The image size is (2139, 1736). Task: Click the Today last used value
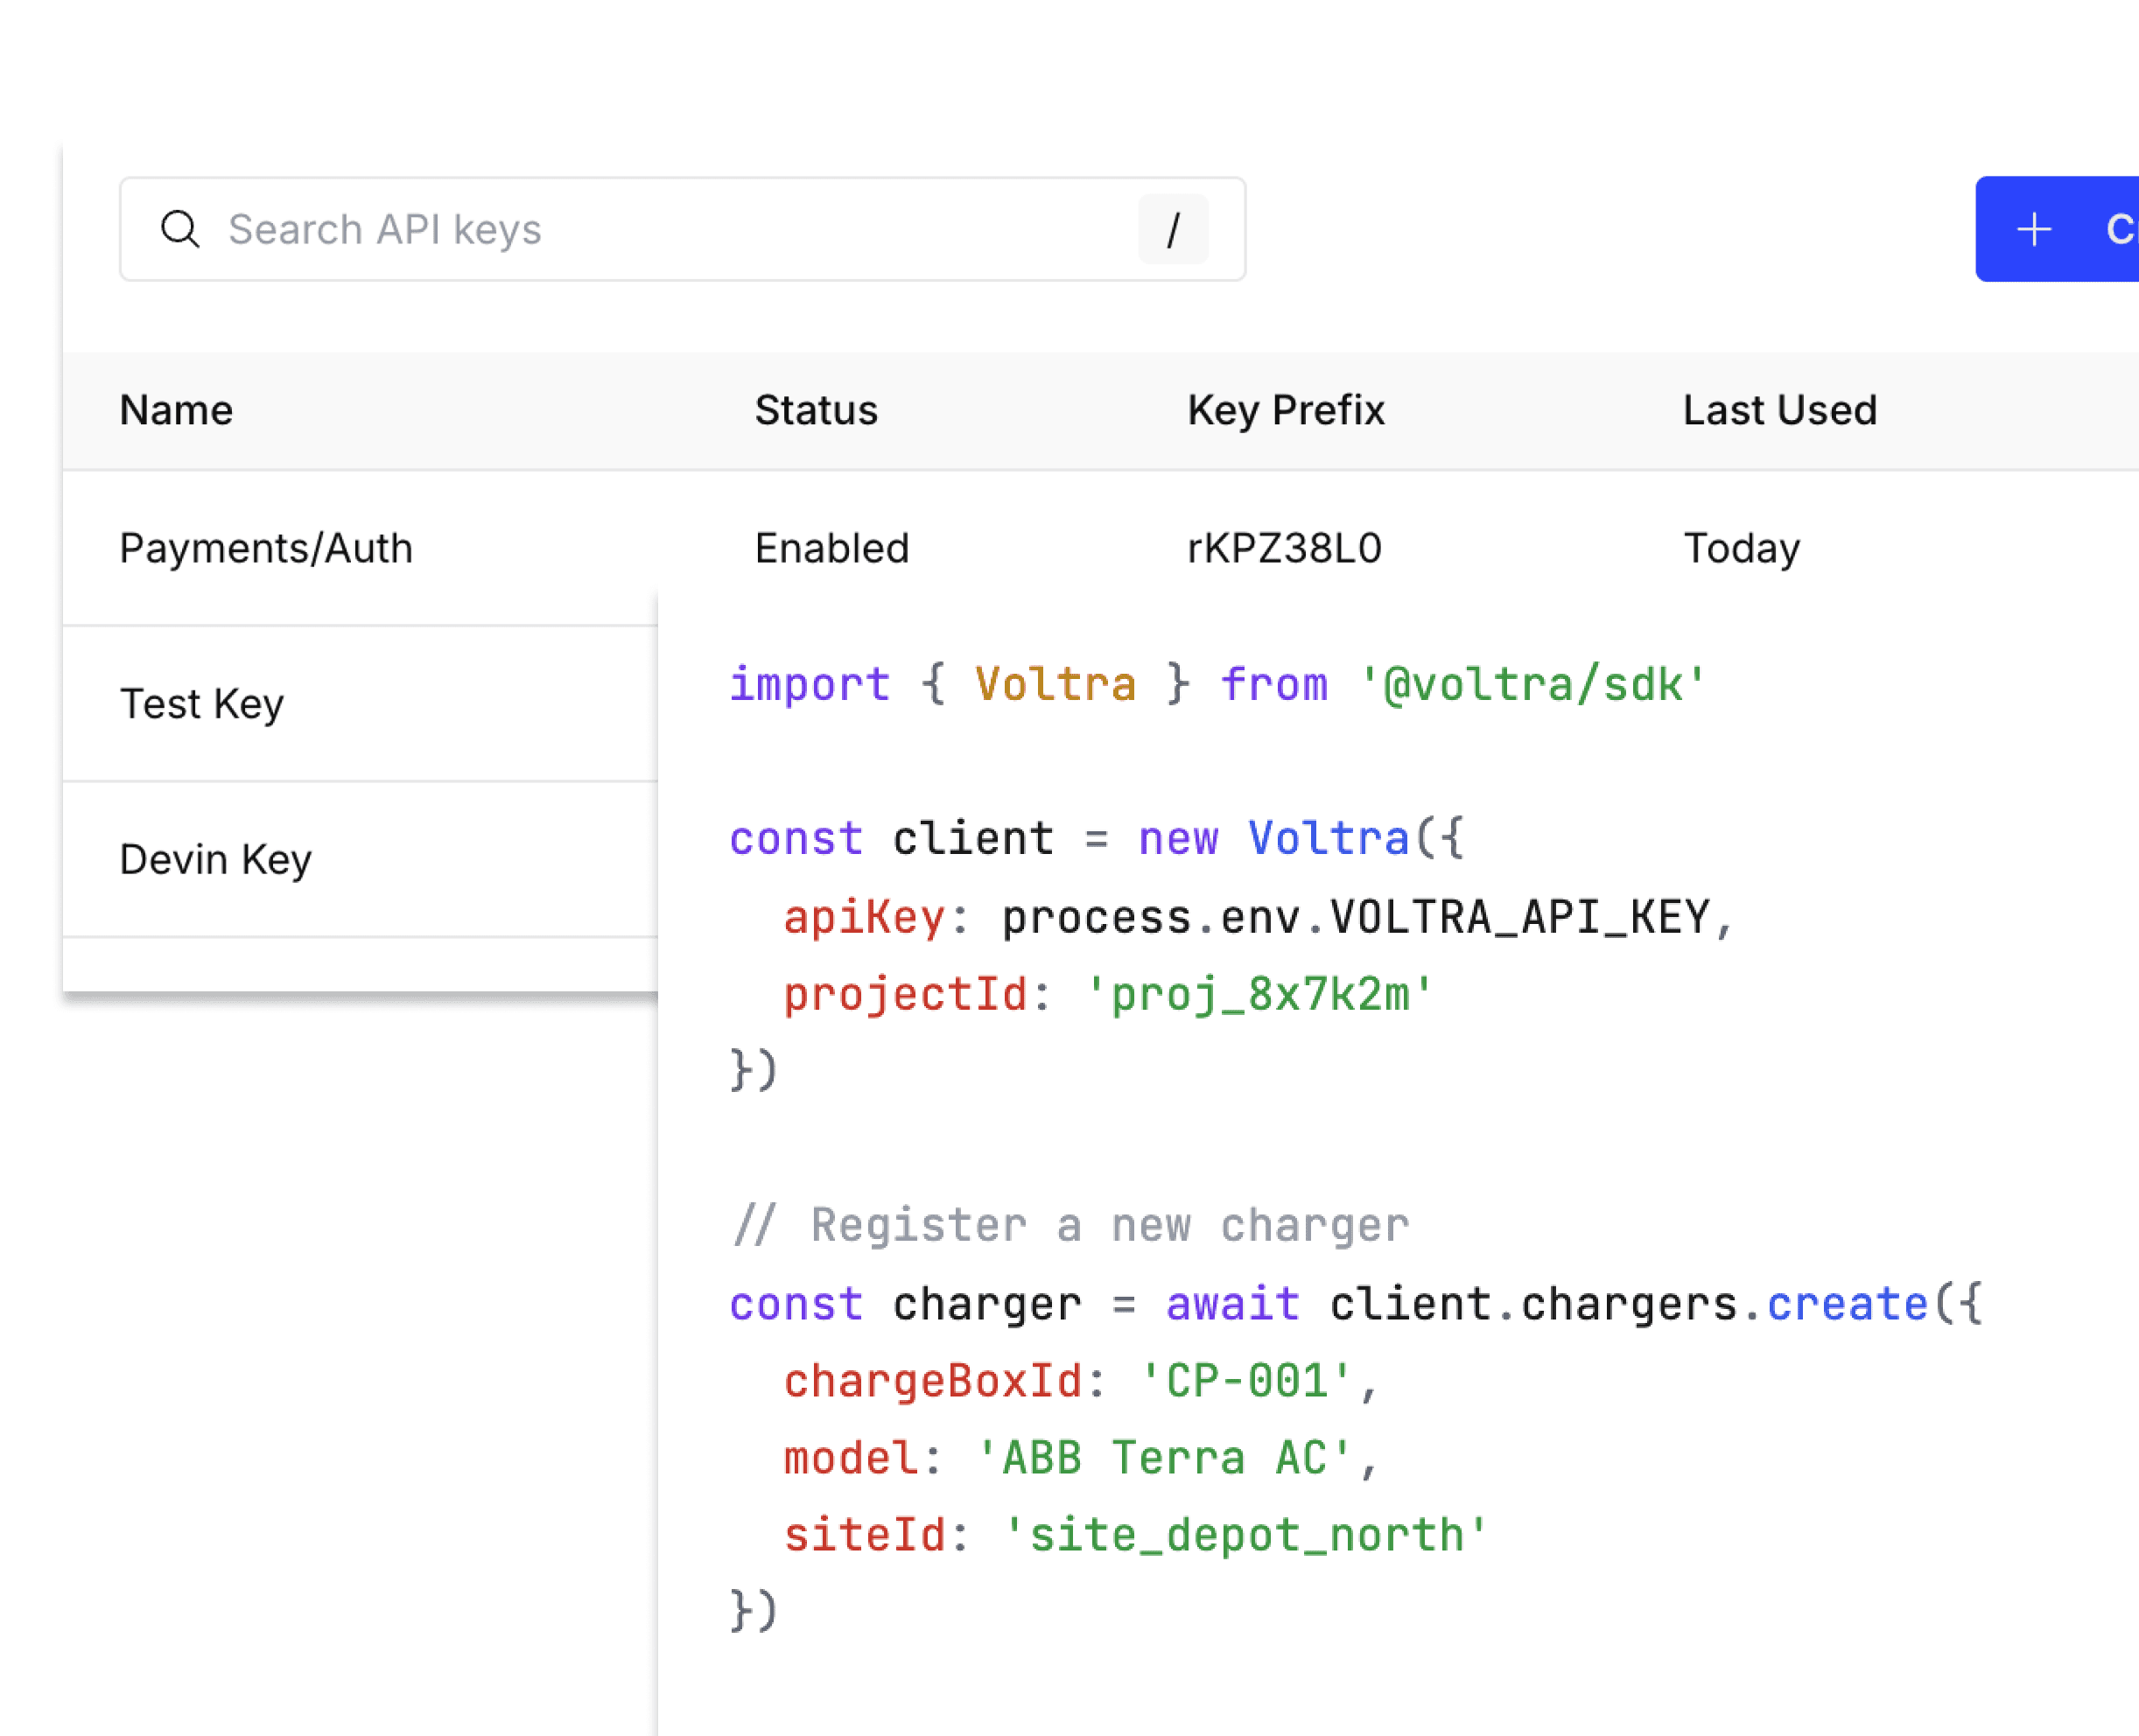(x=1741, y=548)
